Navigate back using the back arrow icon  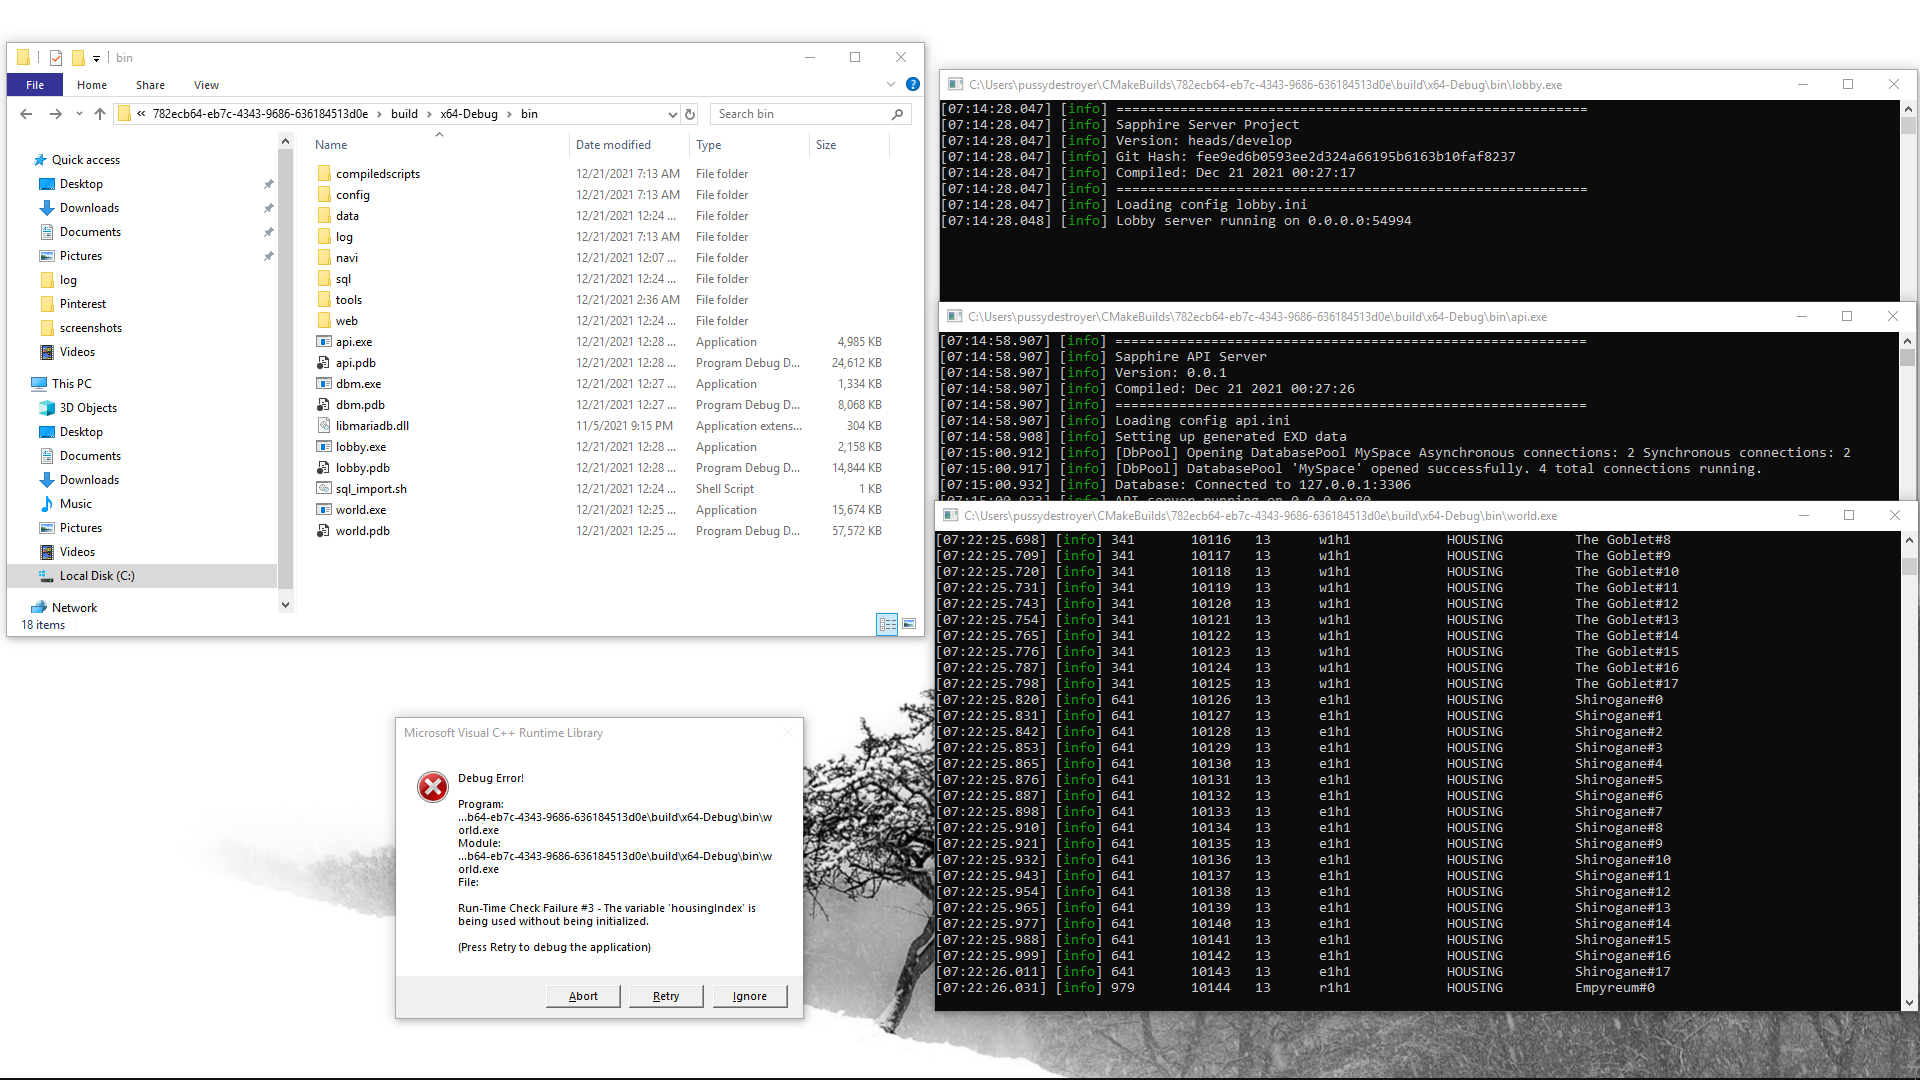click(x=26, y=114)
